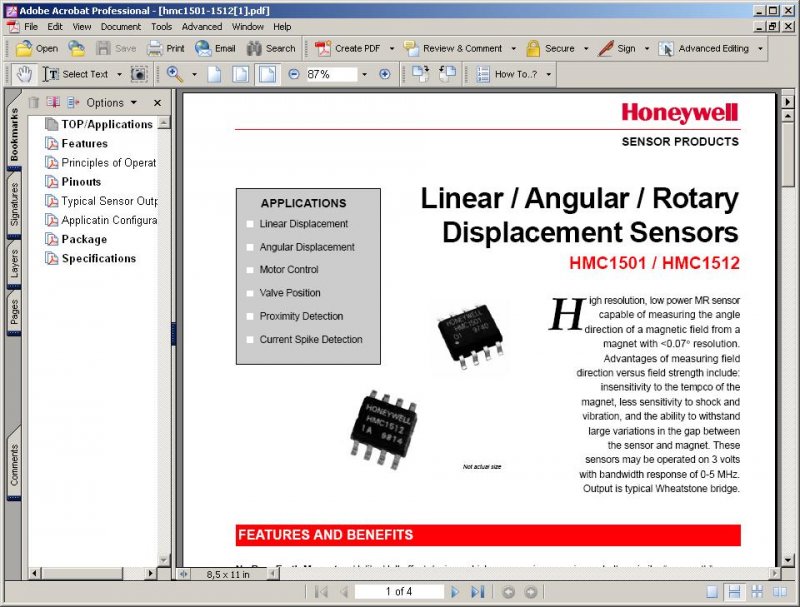
Task: Open Review & Comment dropdown arrow
Action: pyautogui.click(x=514, y=48)
